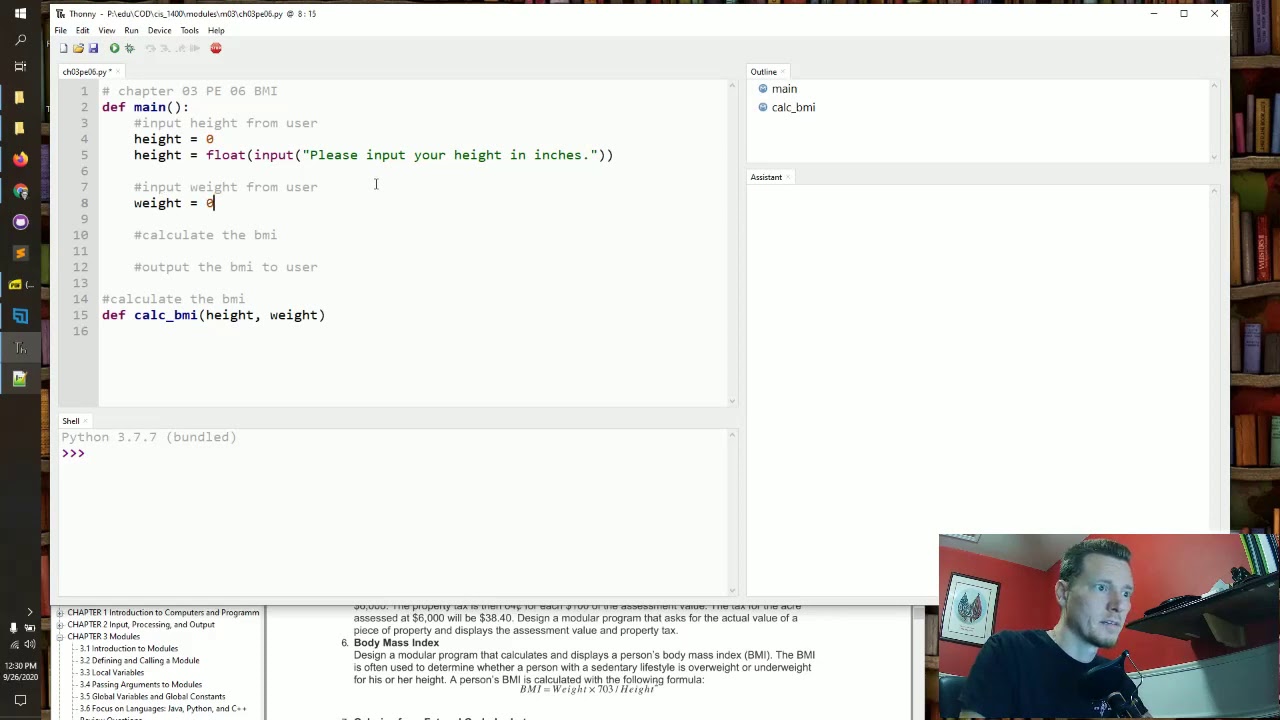Open 3.2 Defining and Calling a Module

point(139,661)
